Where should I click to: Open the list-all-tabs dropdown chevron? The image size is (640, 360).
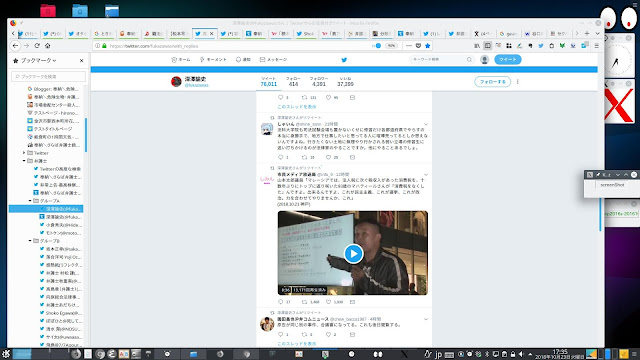tap(597, 33)
